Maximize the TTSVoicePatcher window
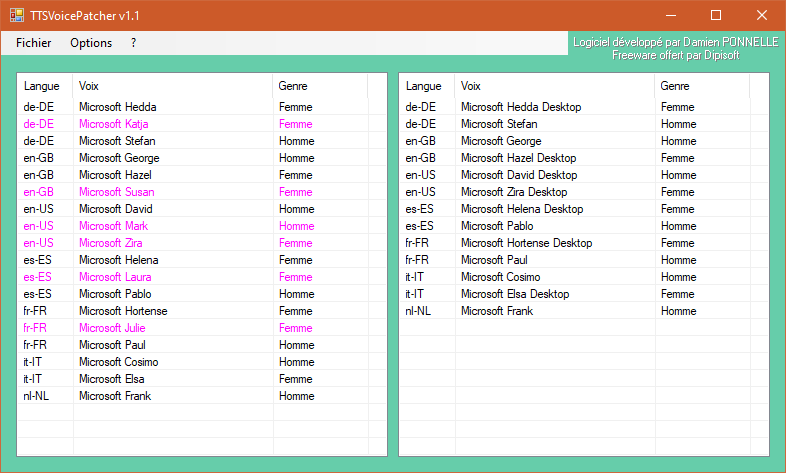Screen dimensions: 786x473 (716, 16)
